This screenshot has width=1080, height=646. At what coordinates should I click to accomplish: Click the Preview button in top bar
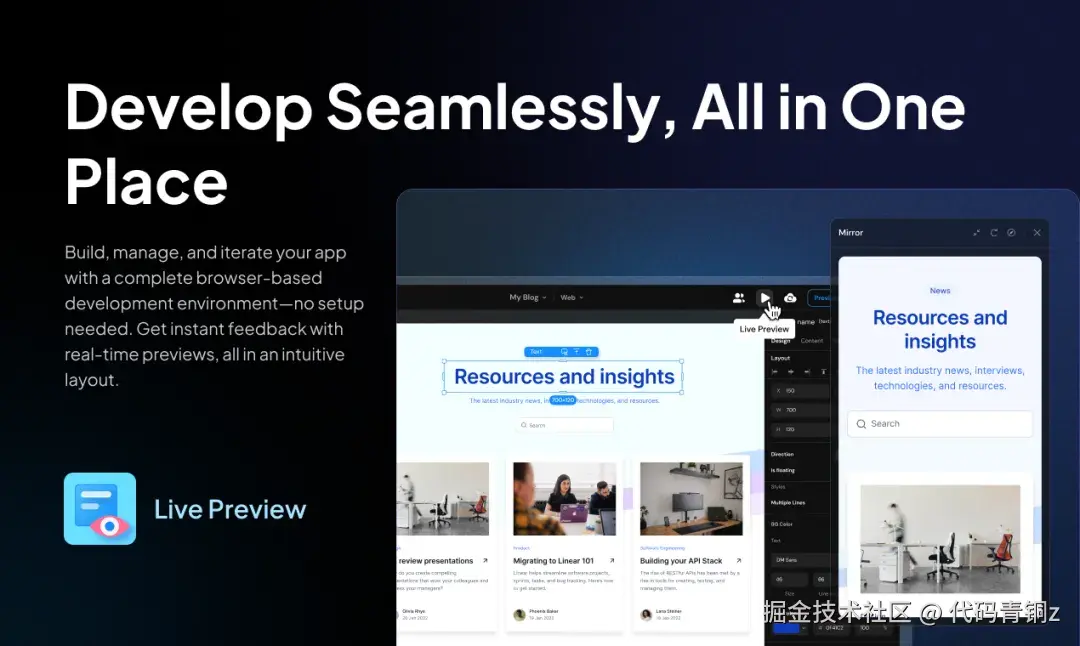tap(820, 298)
